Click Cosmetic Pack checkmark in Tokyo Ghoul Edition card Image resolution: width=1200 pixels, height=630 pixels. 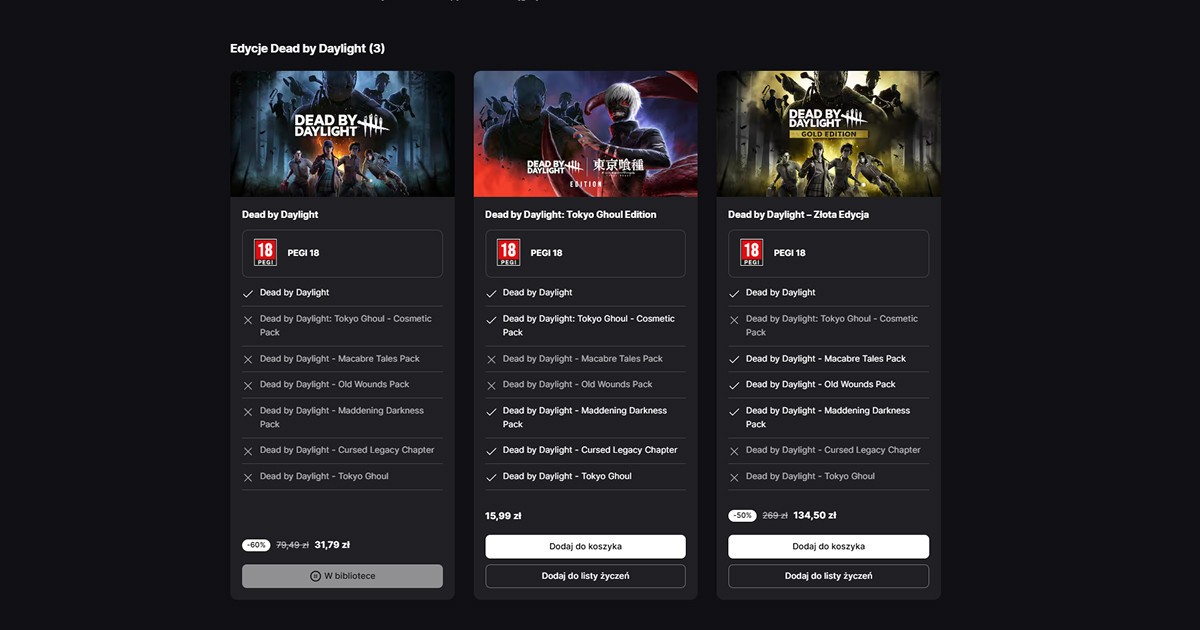[491, 320]
